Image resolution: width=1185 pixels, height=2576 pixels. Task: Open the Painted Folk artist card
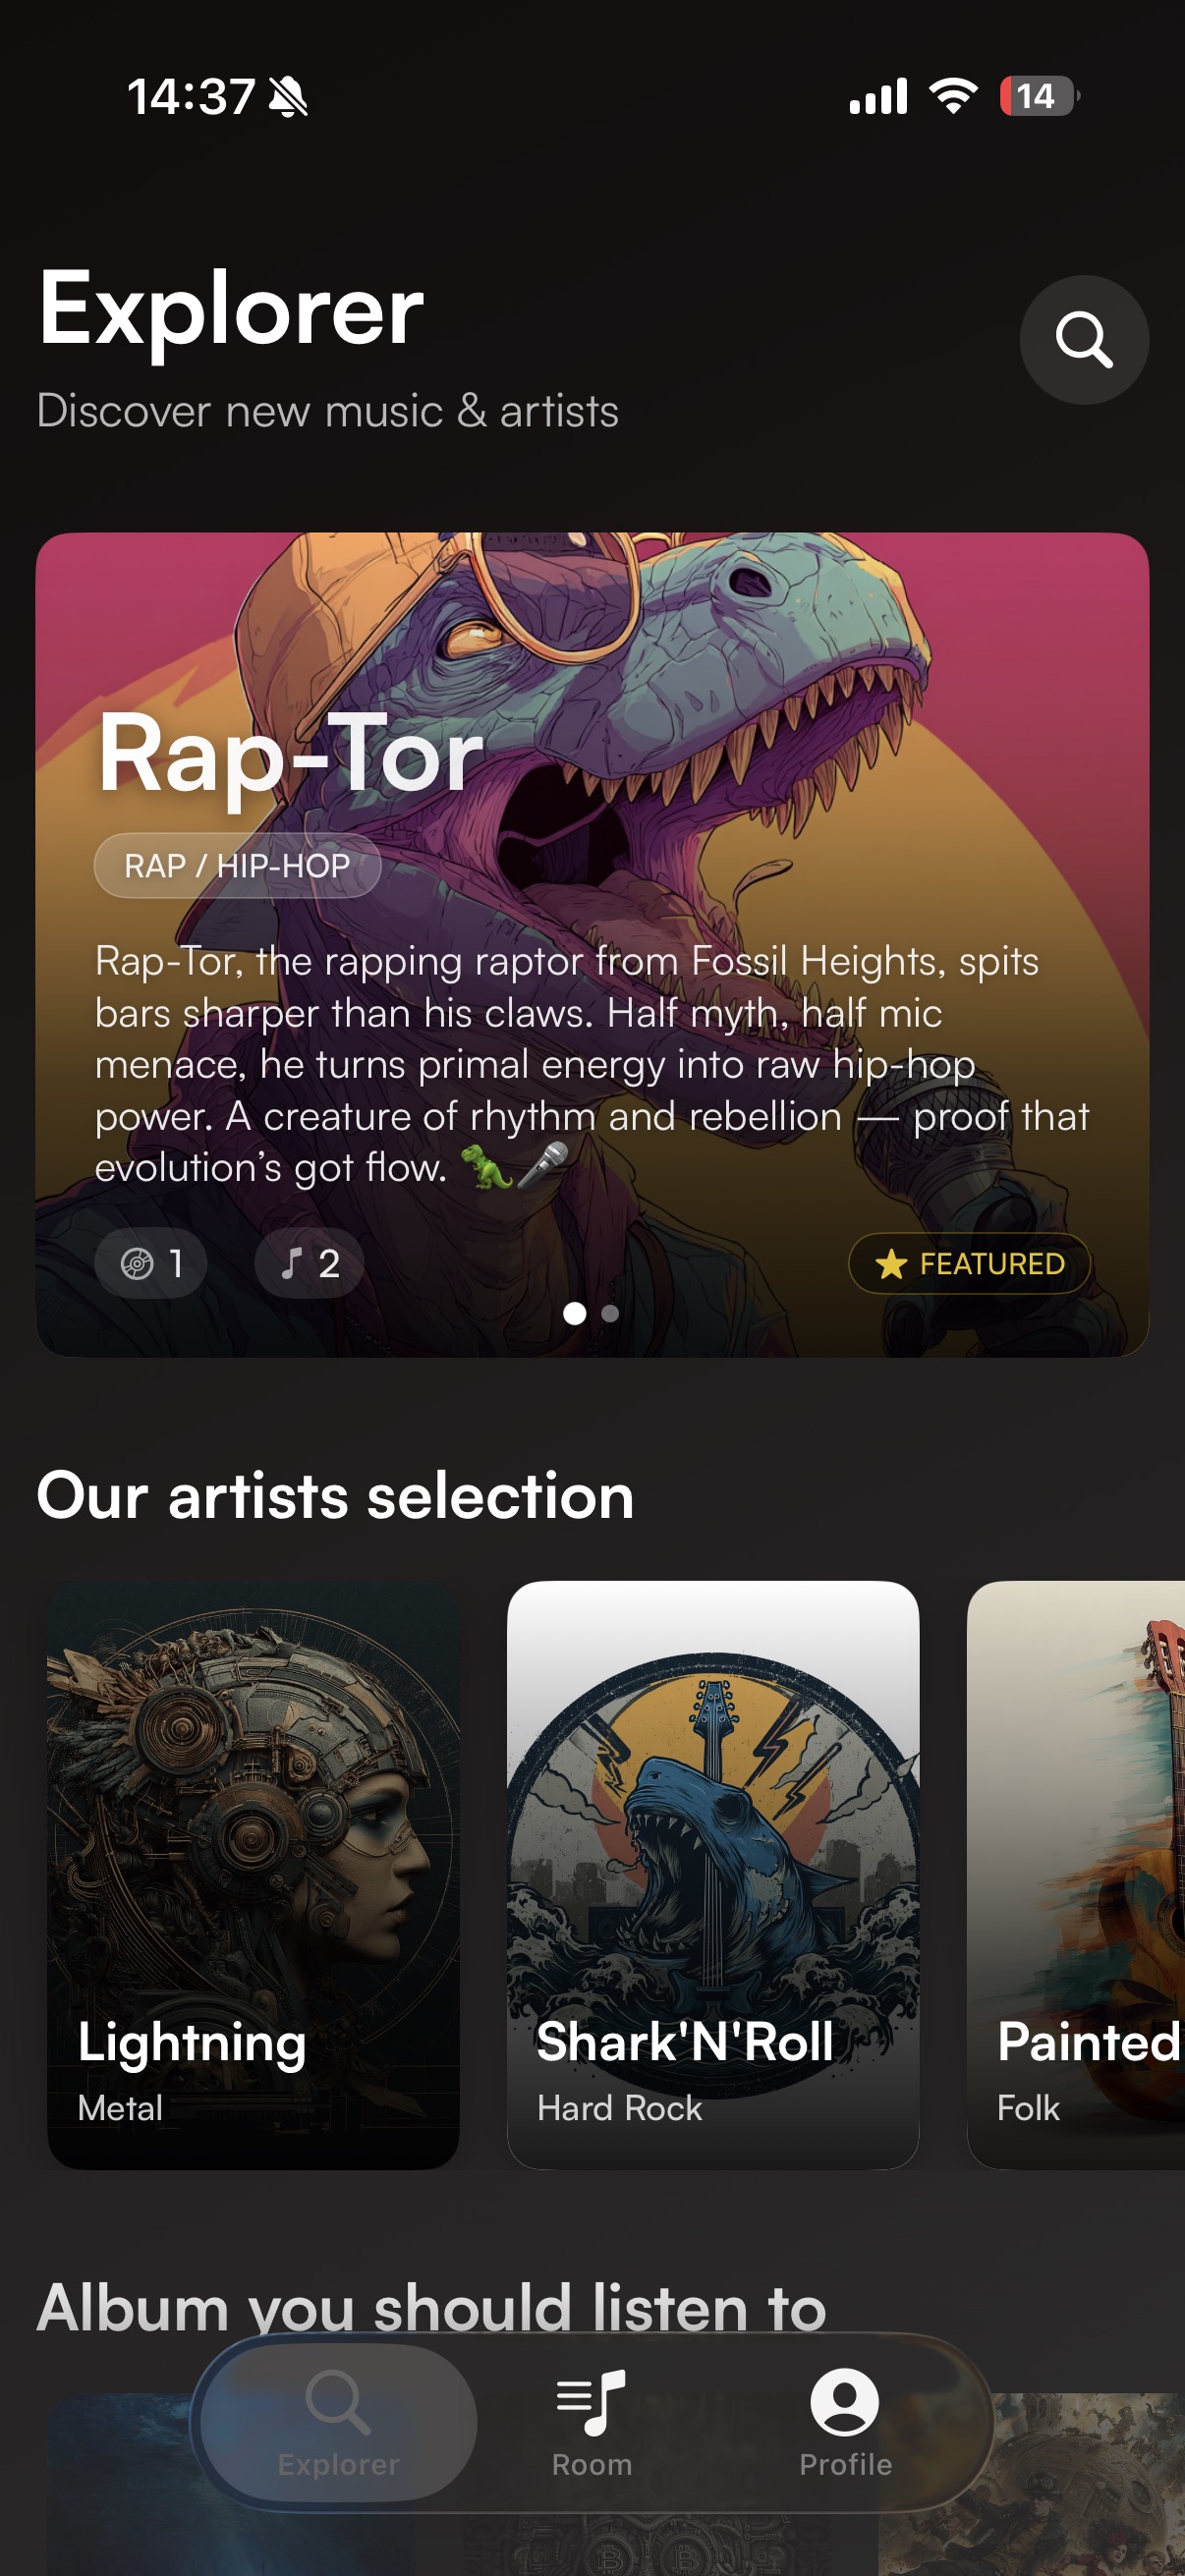coord(1076,1875)
